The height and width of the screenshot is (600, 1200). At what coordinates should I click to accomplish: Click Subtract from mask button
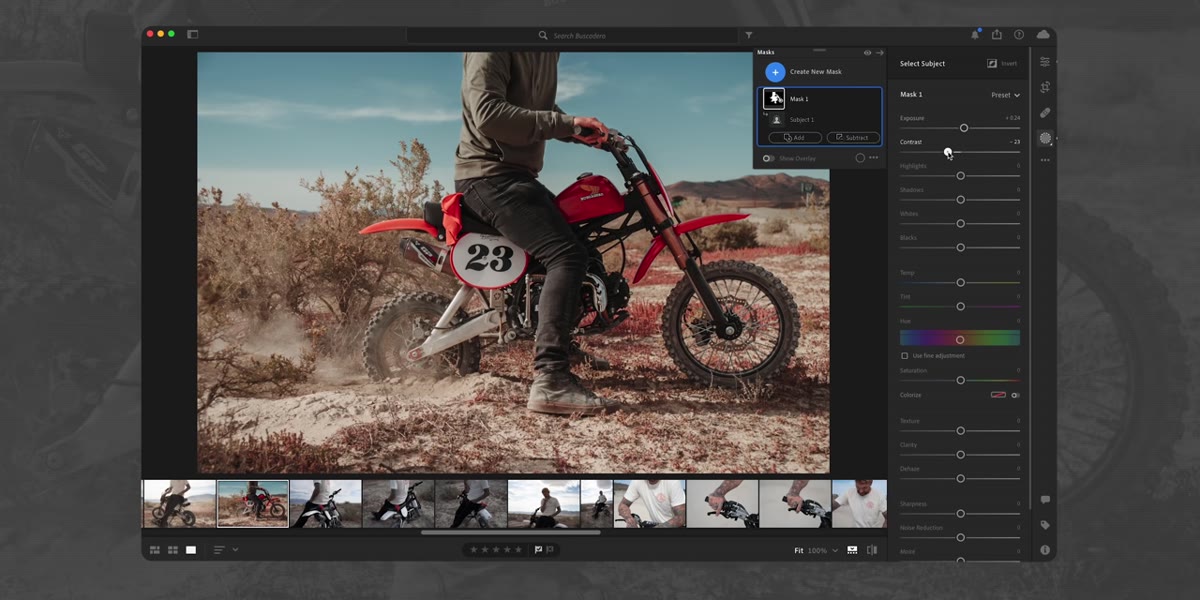tap(853, 137)
